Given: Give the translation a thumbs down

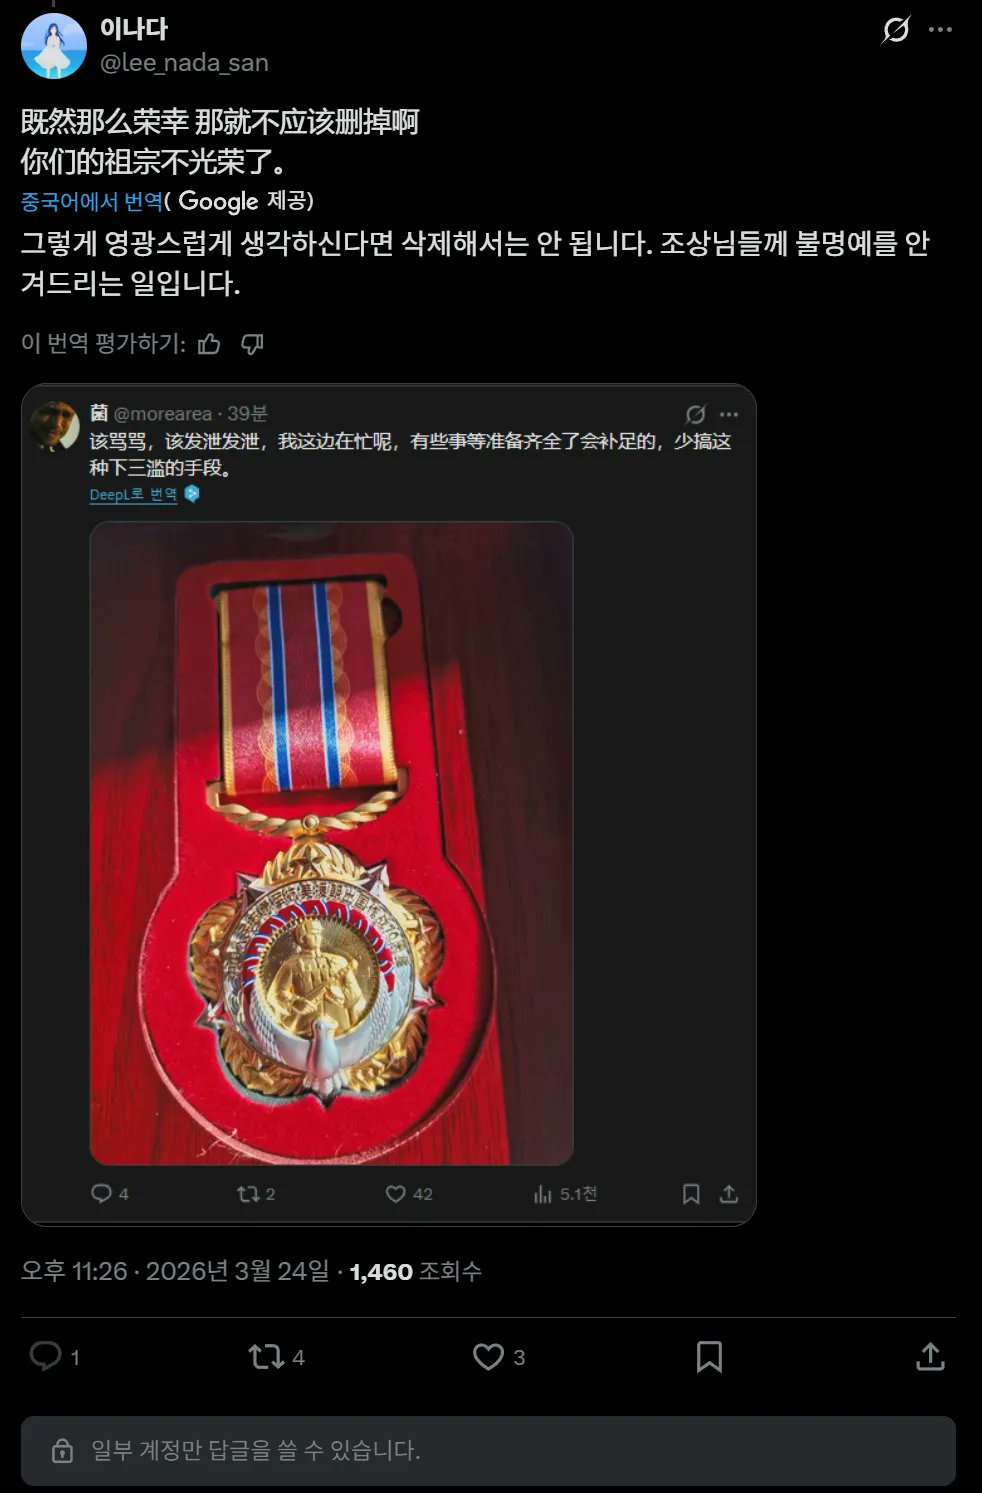Looking at the screenshot, I should pos(252,344).
